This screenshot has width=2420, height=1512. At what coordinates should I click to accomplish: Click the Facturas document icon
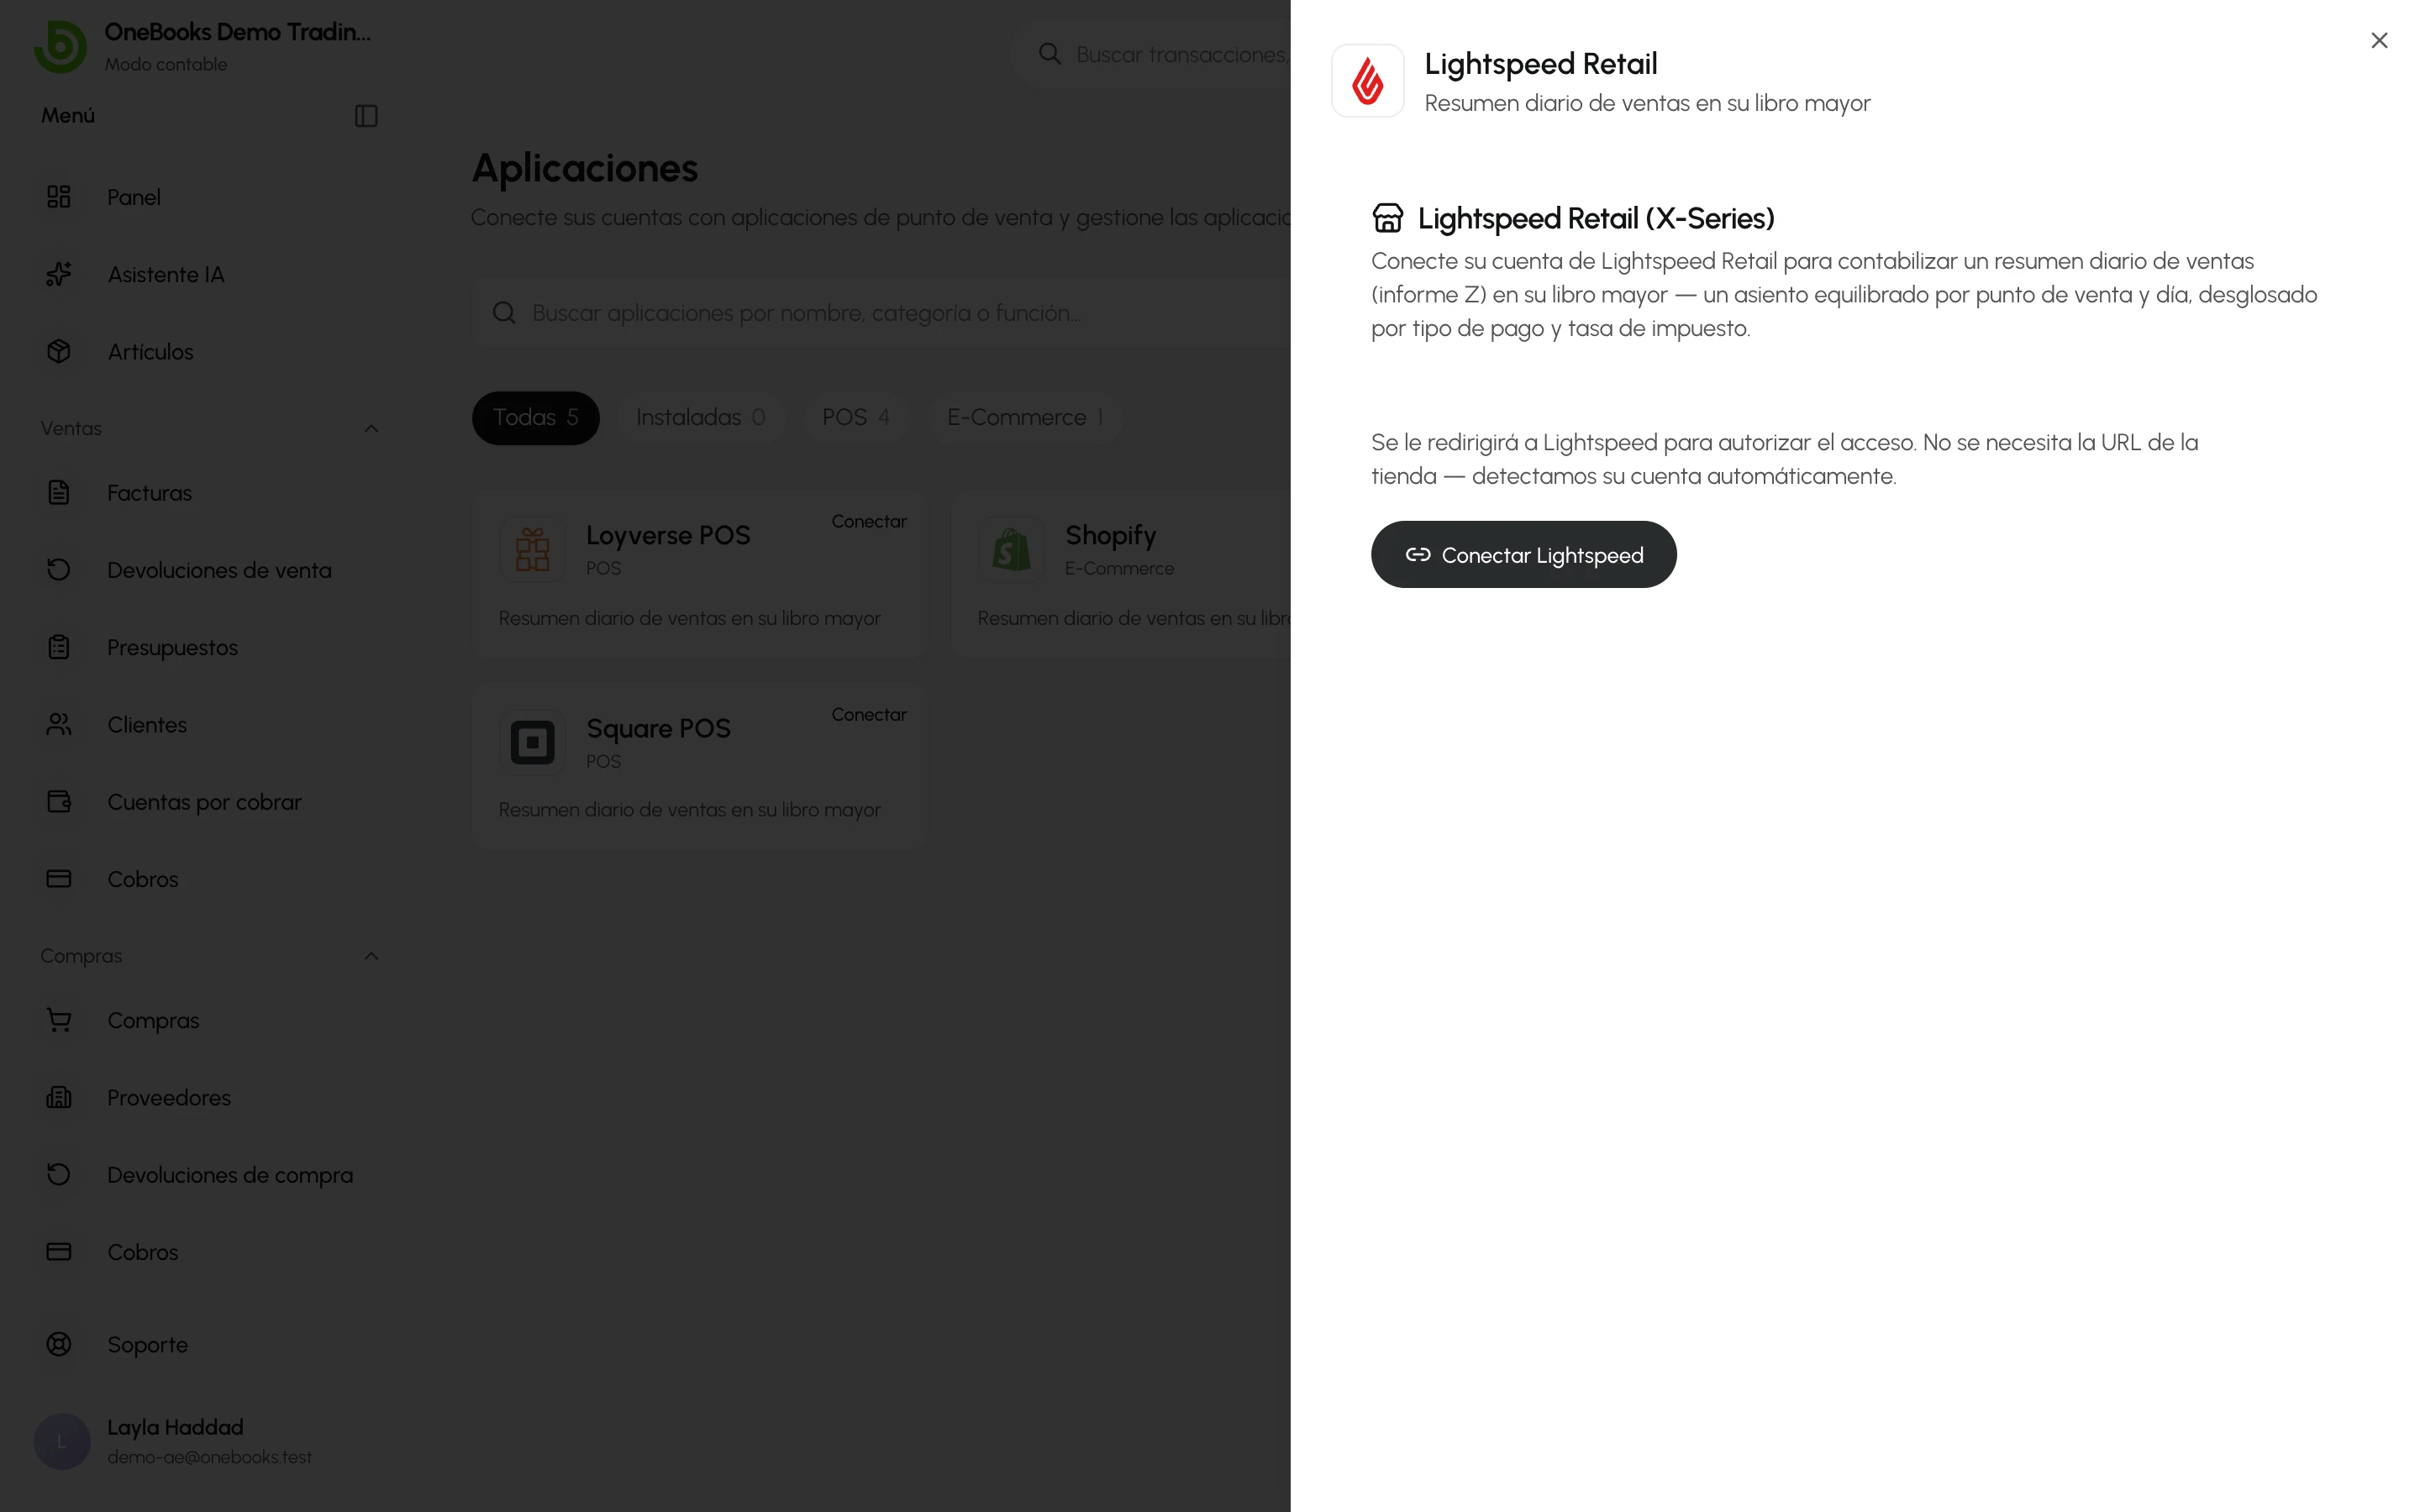(x=59, y=492)
